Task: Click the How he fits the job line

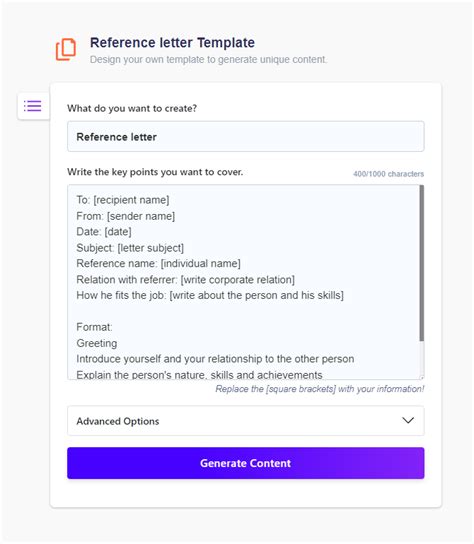Action: pyautogui.click(x=210, y=295)
